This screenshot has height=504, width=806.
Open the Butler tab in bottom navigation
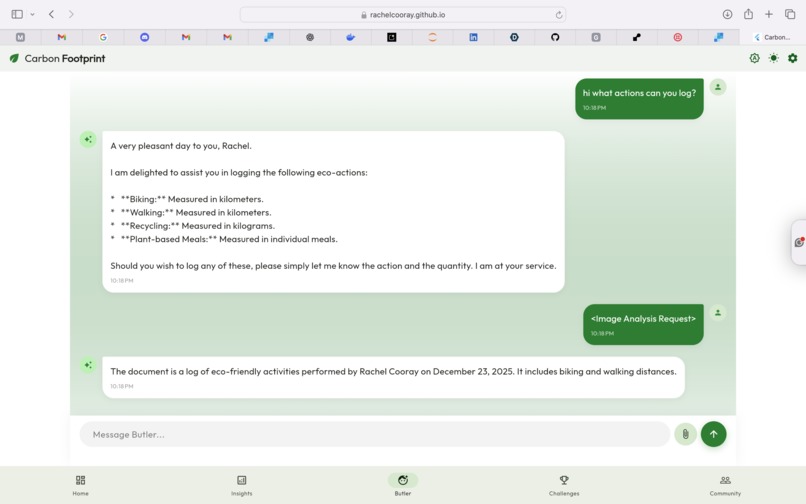point(403,485)
